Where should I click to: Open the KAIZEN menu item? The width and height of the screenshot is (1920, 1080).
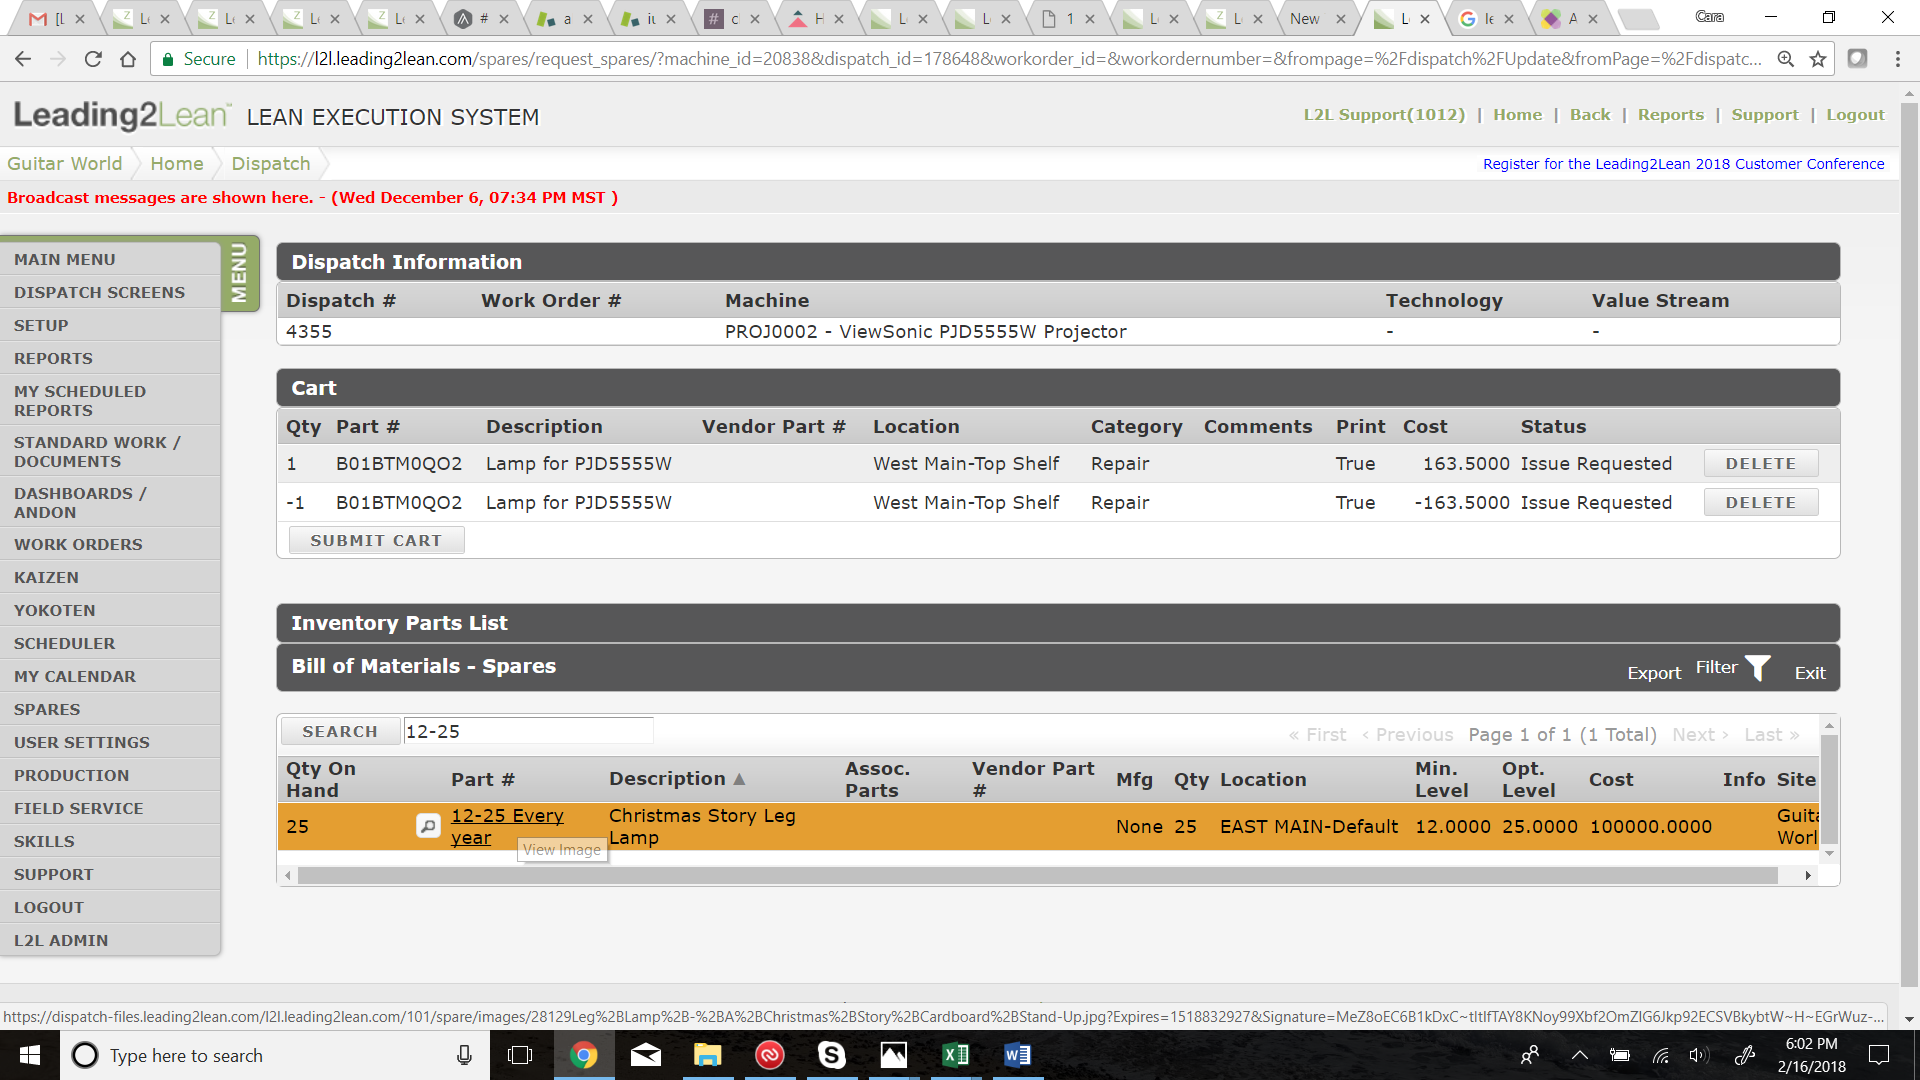click(x=110, y=577)
